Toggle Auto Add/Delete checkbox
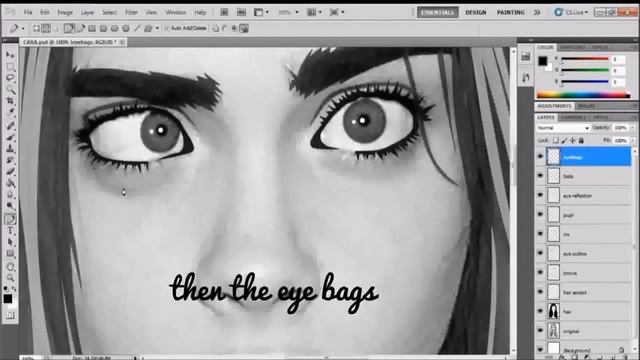 (166, 28)
